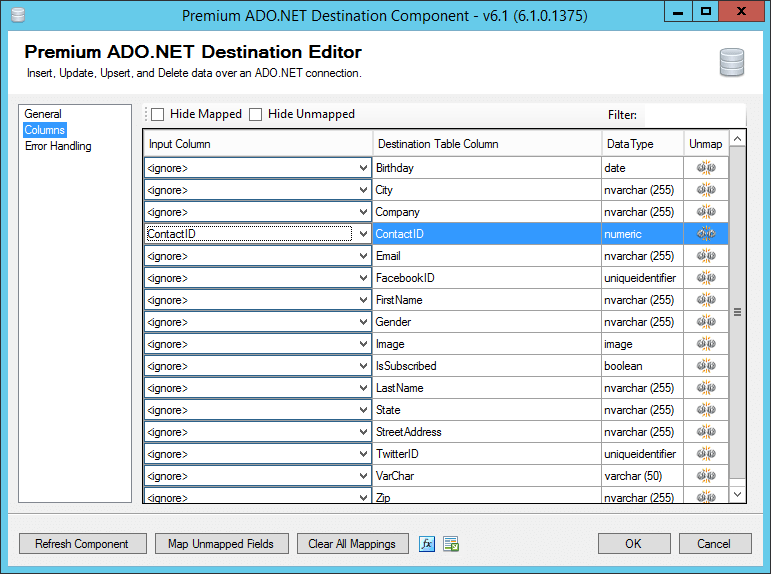The image size is (771, 574).
Task: Confirm with the OK button
Action: coord(634,544)
